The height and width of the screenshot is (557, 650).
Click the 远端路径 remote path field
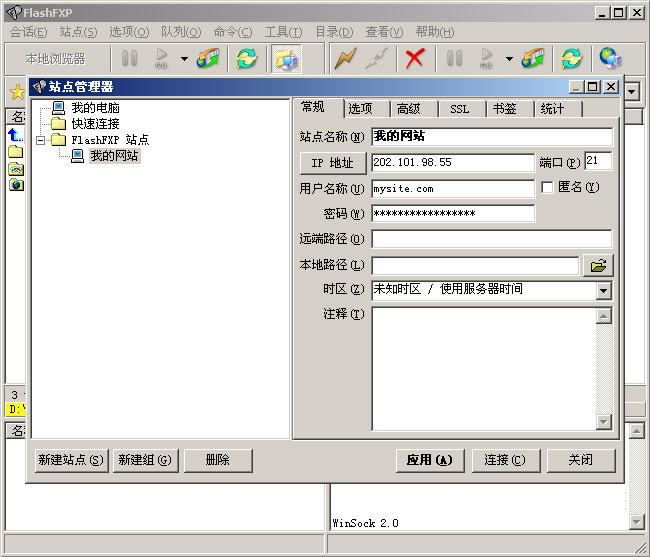tap(491, 239)
